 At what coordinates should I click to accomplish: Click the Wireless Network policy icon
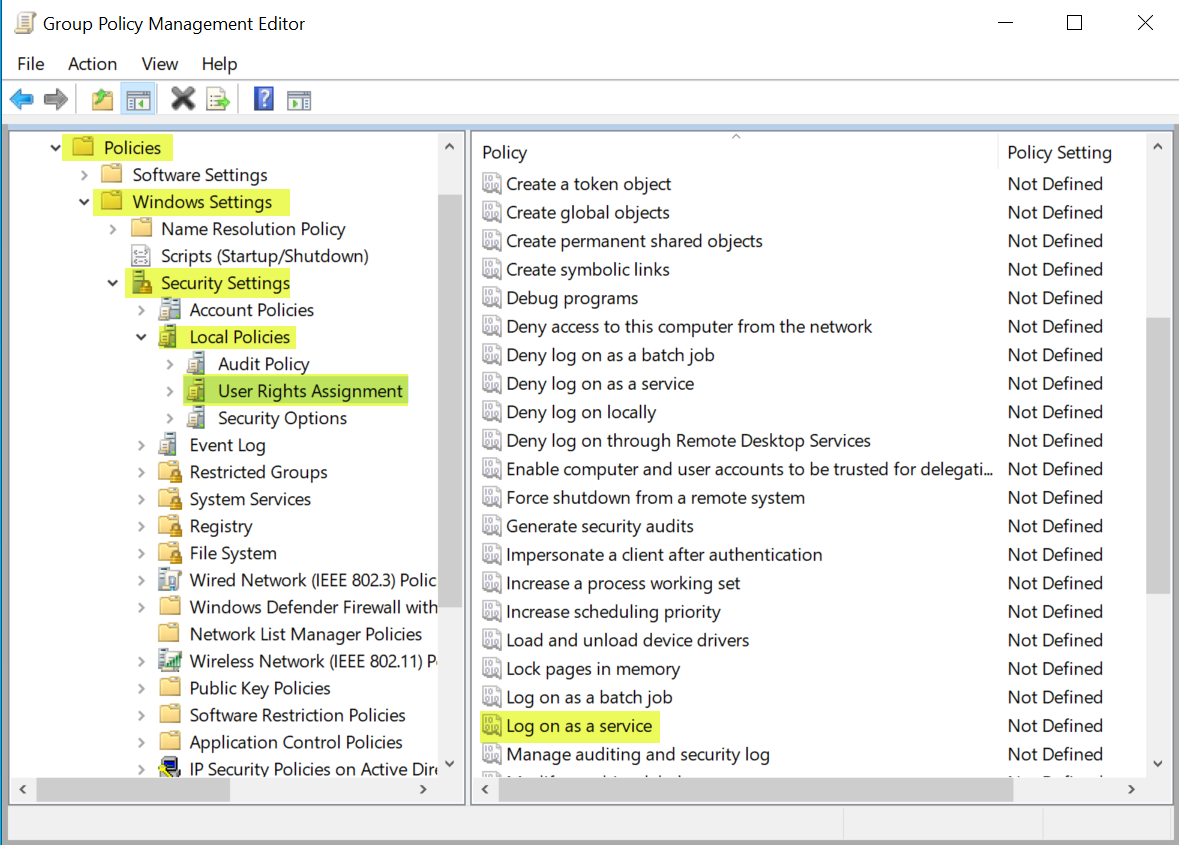click(170, 661)
